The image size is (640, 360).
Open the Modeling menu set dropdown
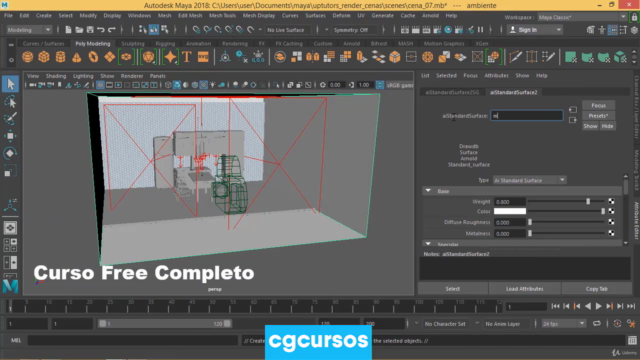tap(29, 30)
